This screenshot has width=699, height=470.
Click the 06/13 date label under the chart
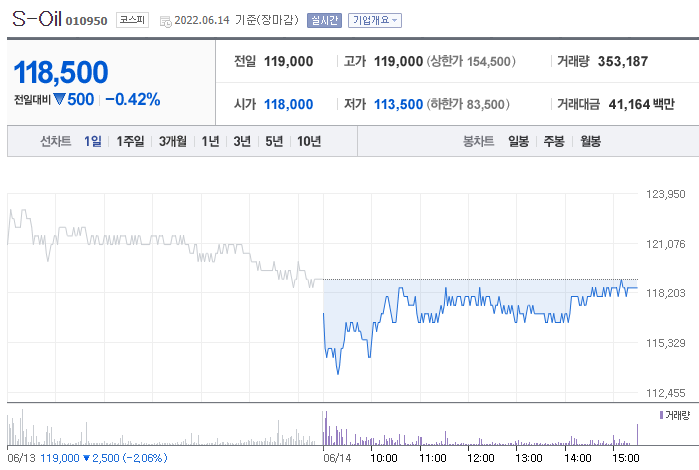pyautogui.click(x=21, y=458)
